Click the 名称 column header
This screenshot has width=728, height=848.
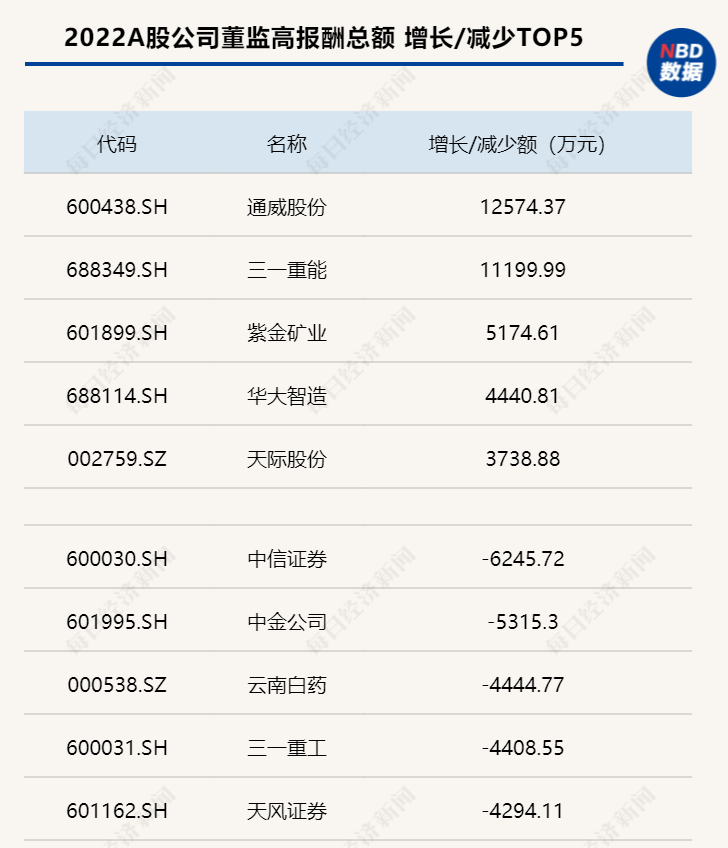coord(287,144)
